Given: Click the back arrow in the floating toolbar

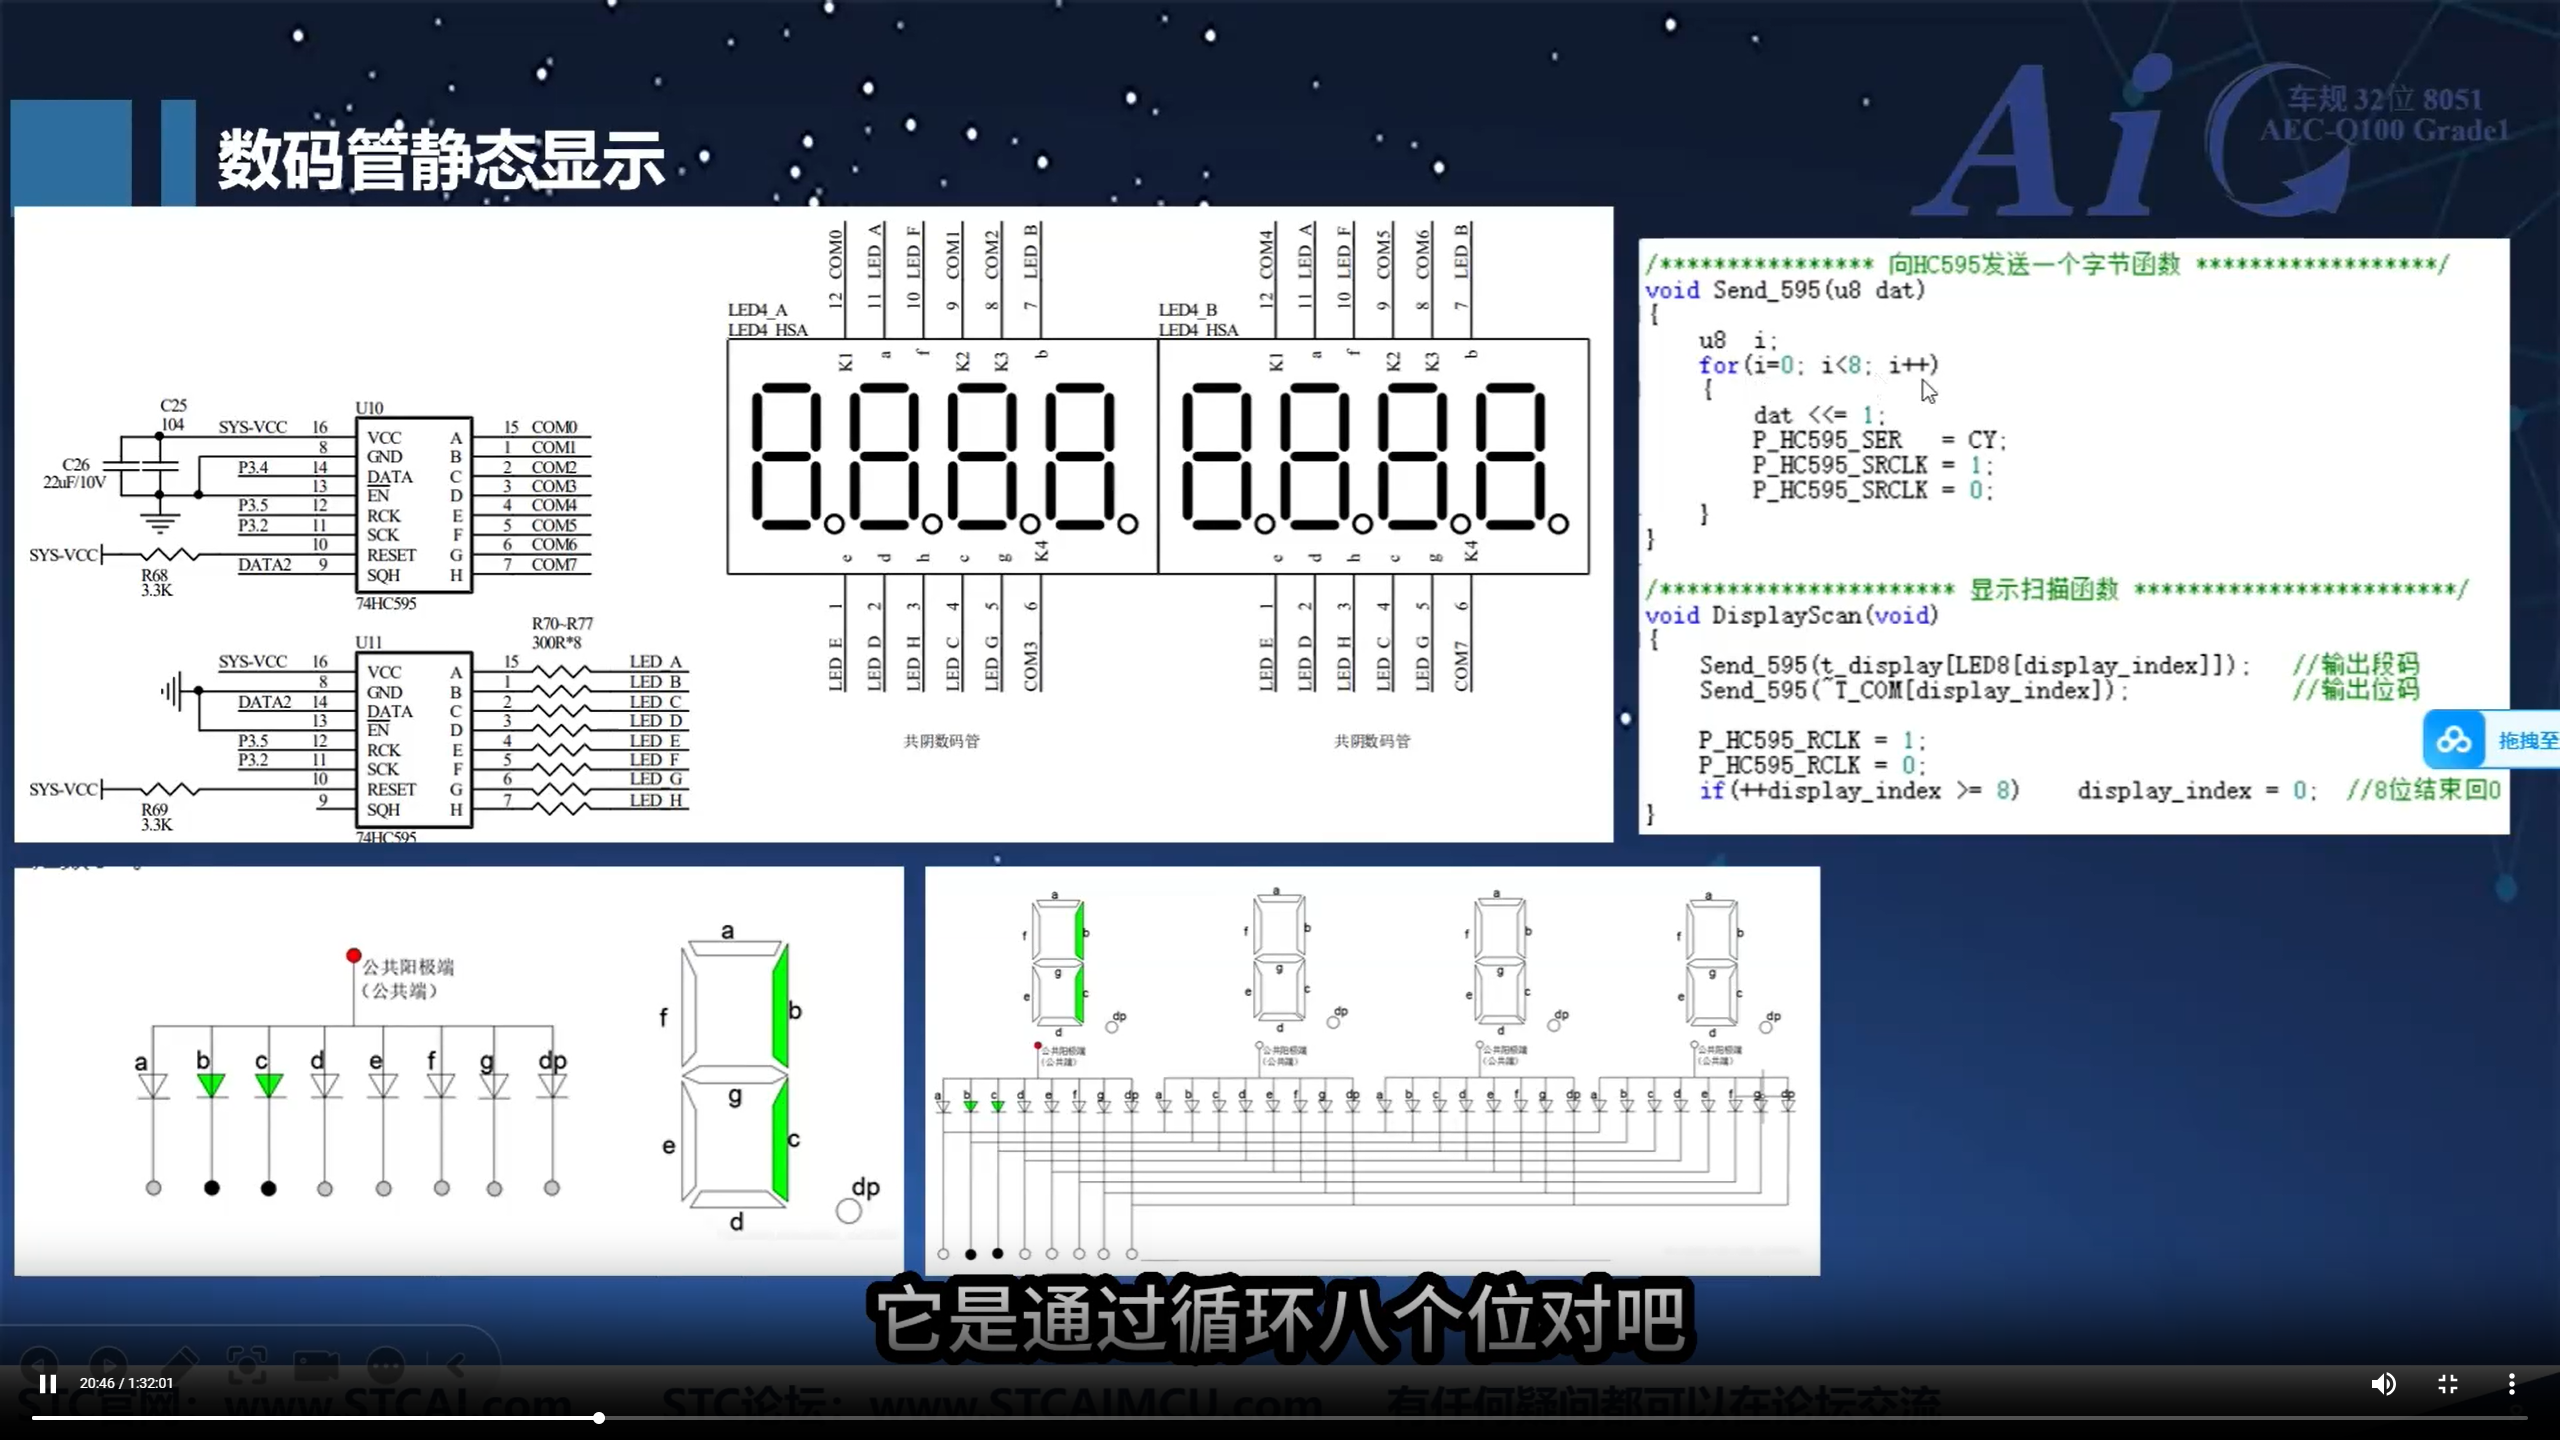Looking at the screenshot, I should point(40,1363).
